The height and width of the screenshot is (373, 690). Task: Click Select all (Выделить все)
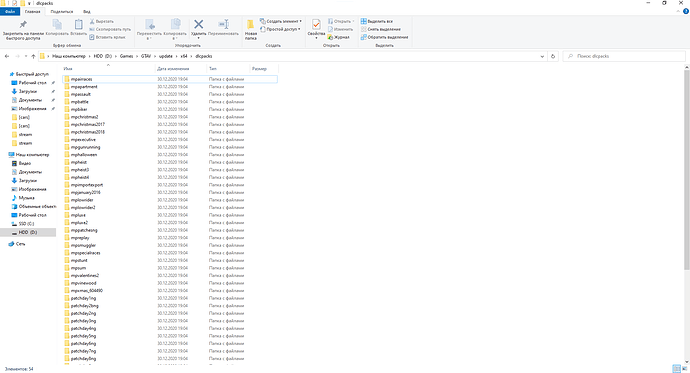coord(377,21)
